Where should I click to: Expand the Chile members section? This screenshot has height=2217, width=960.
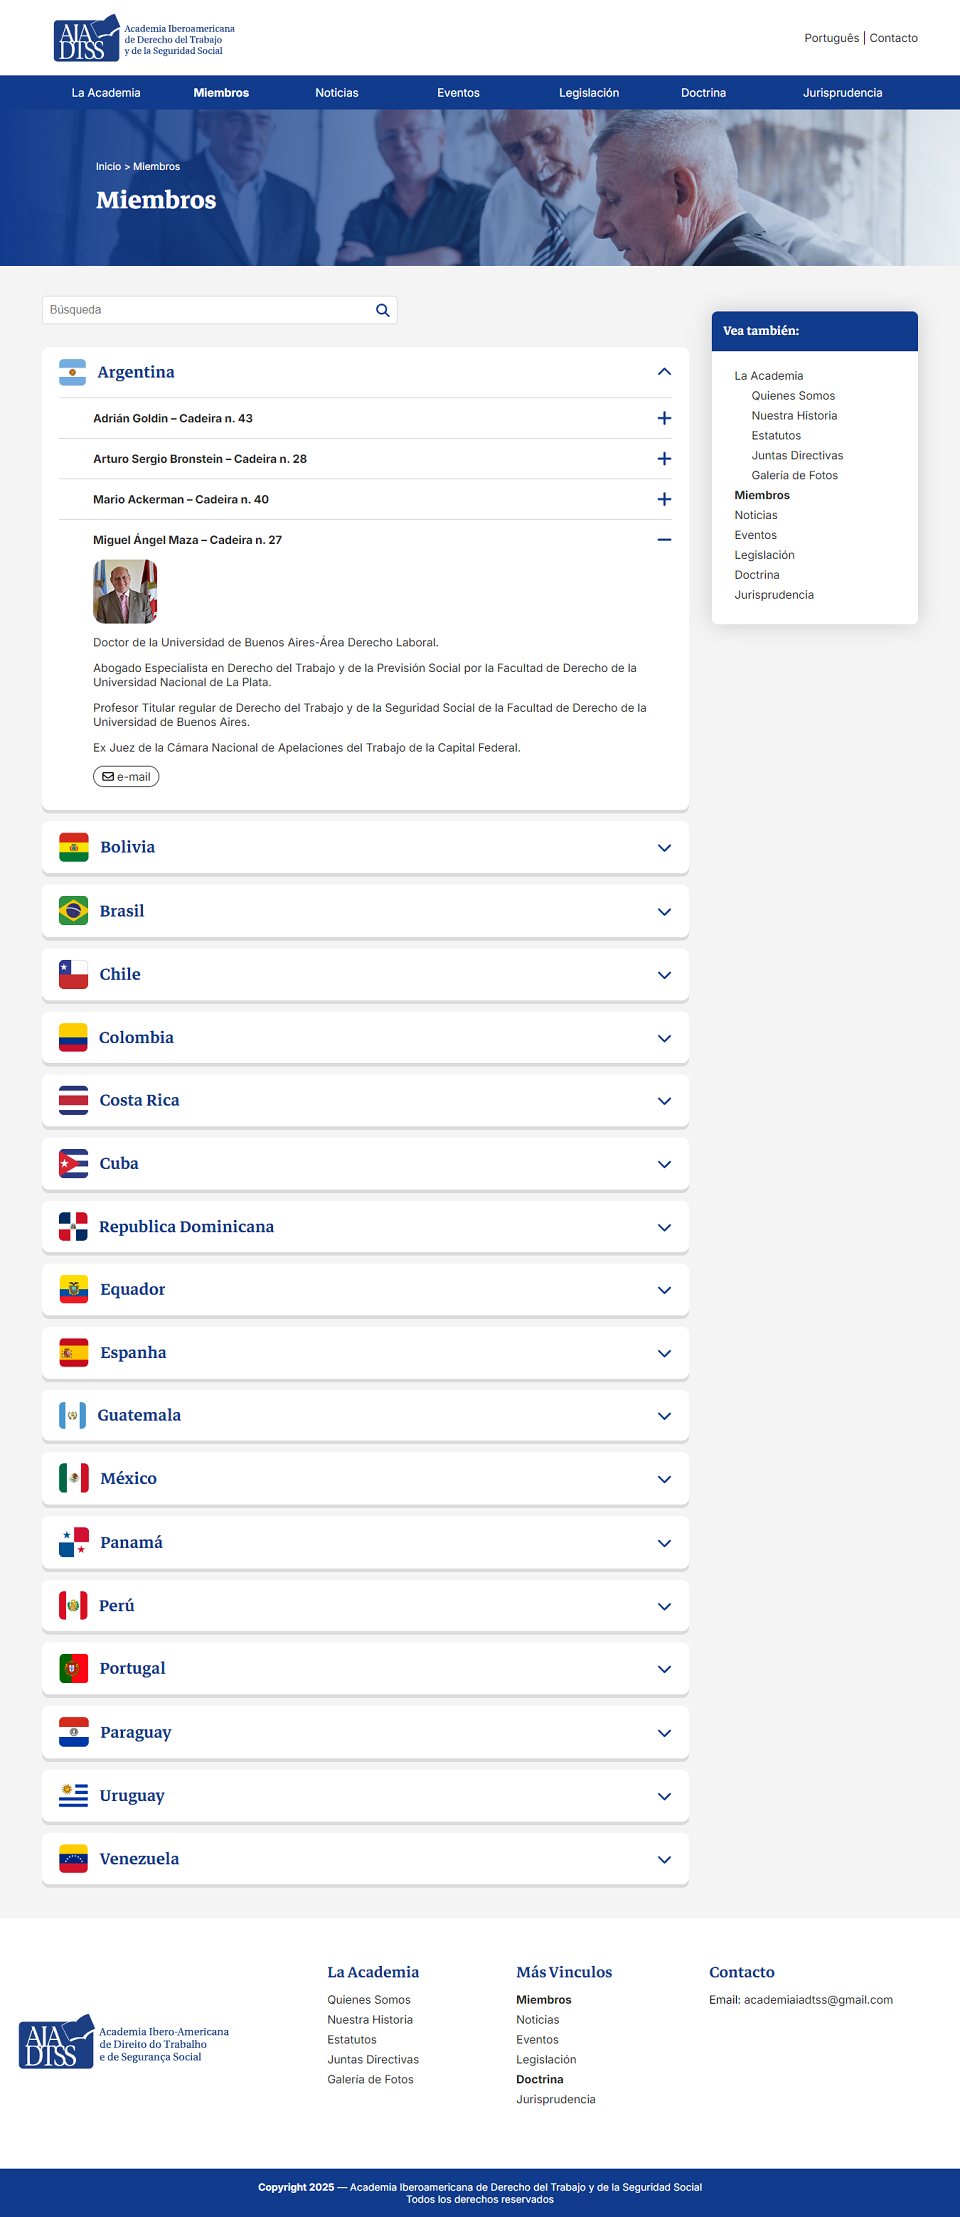point(365,975)
